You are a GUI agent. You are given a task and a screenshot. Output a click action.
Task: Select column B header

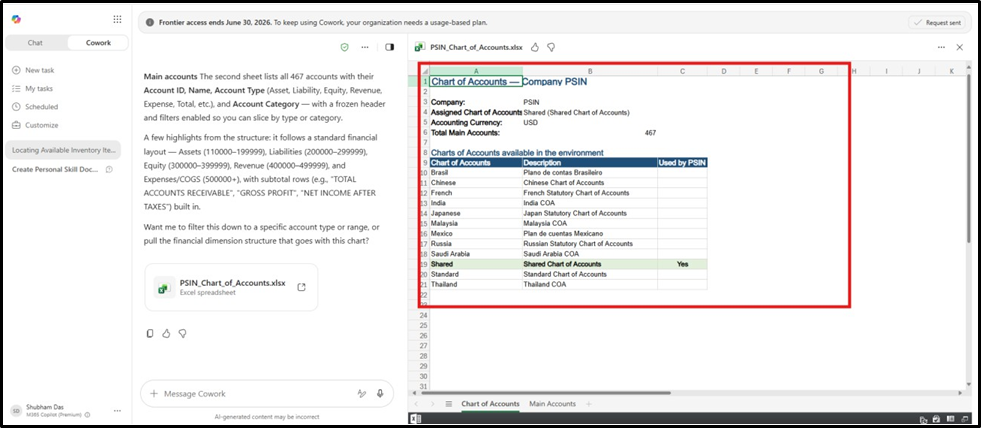590,71
